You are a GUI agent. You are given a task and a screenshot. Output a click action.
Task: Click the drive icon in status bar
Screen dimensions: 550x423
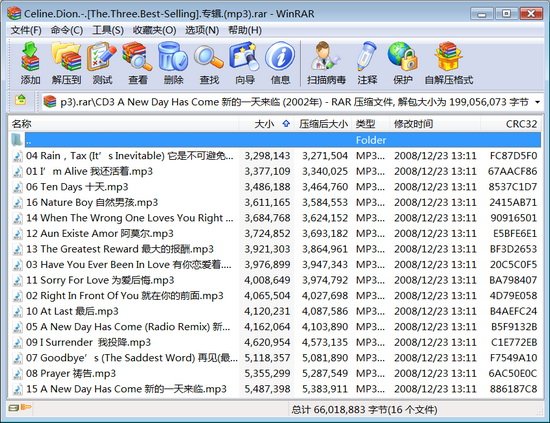pyautogui.click(x=14, y=408)
